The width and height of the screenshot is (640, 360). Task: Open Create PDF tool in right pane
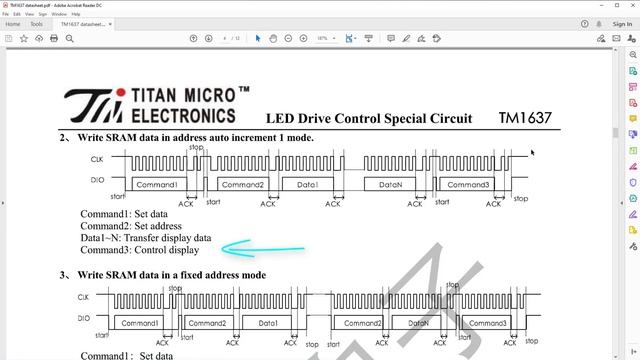pyautogui.click(x=633, y=102)
